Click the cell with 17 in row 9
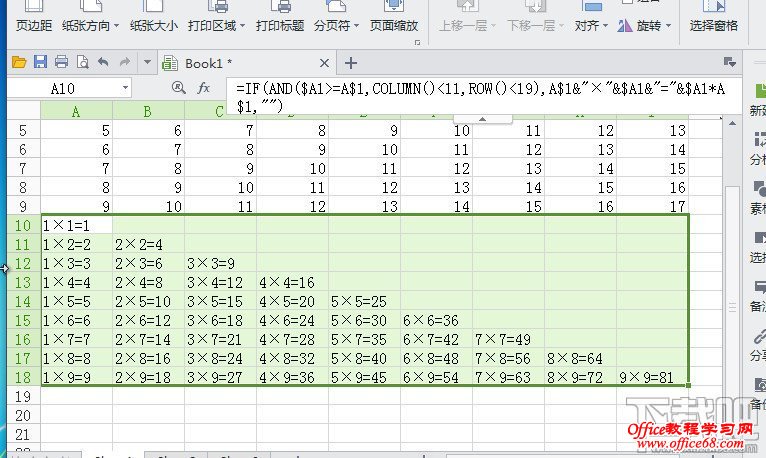 pyautogui.click(x=653, y=206)
